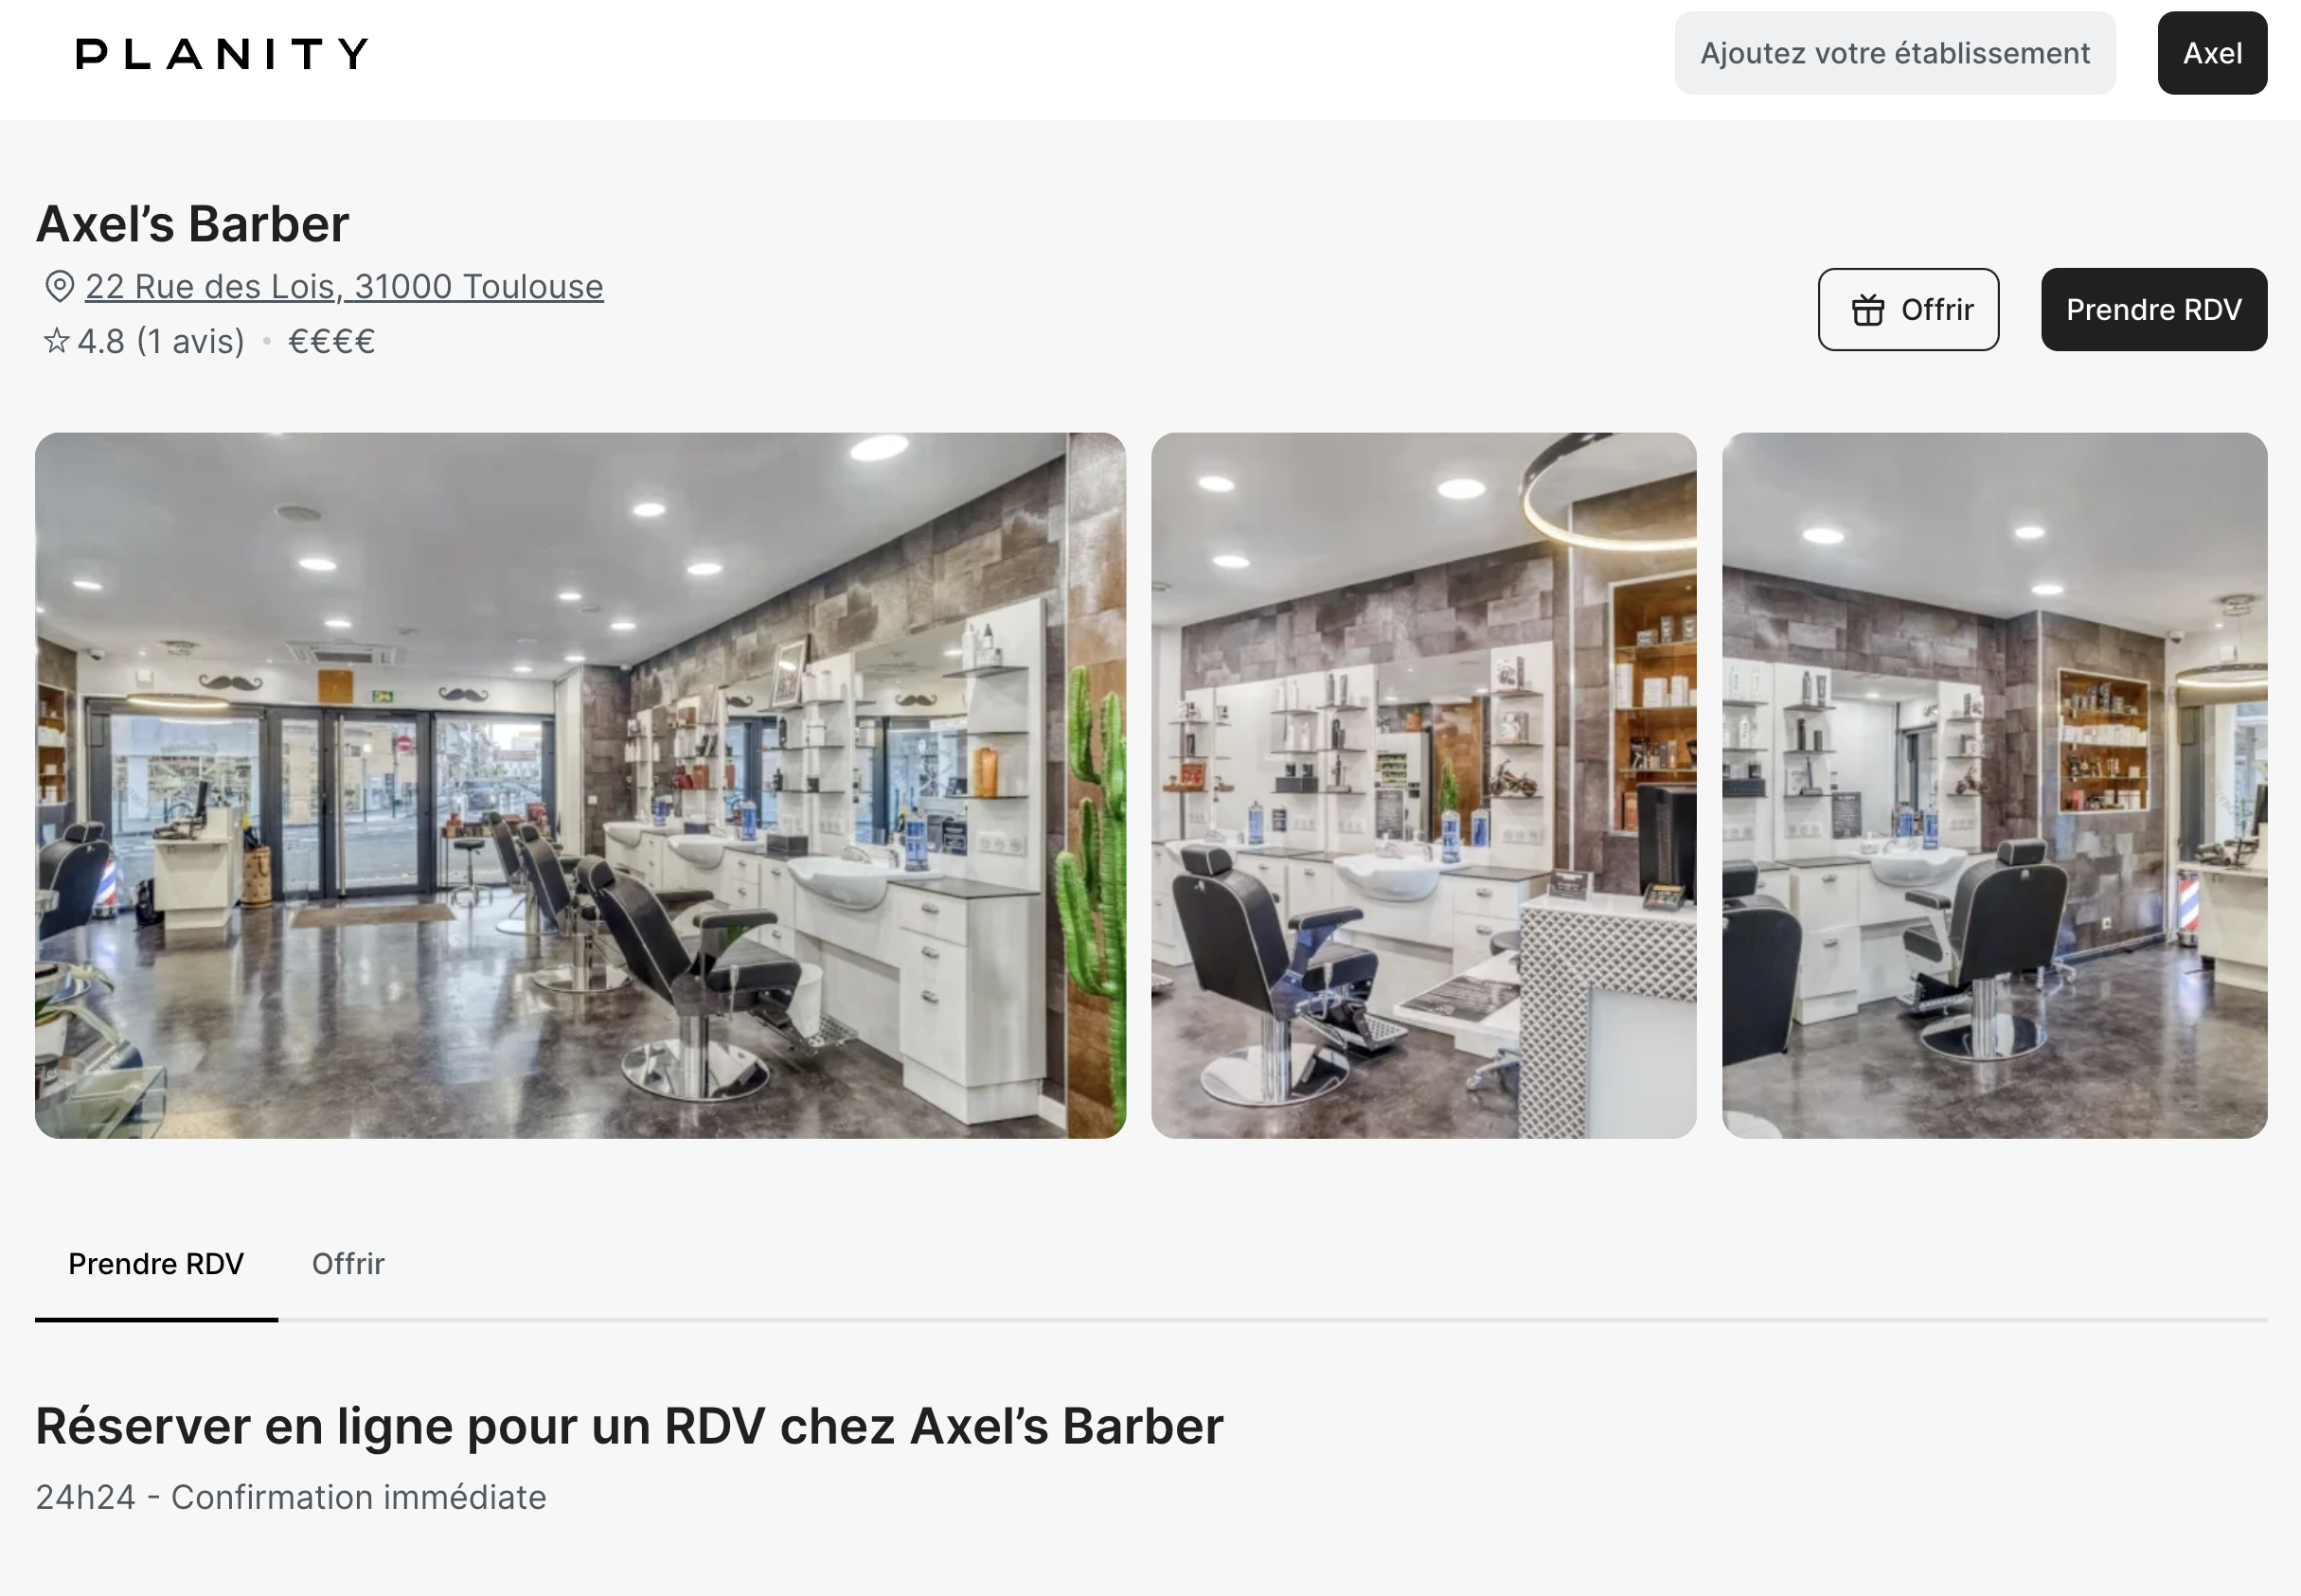This screenshot has width=2301, height=1596.
Task: Click the star rating icon
Action: click(57, 341)
